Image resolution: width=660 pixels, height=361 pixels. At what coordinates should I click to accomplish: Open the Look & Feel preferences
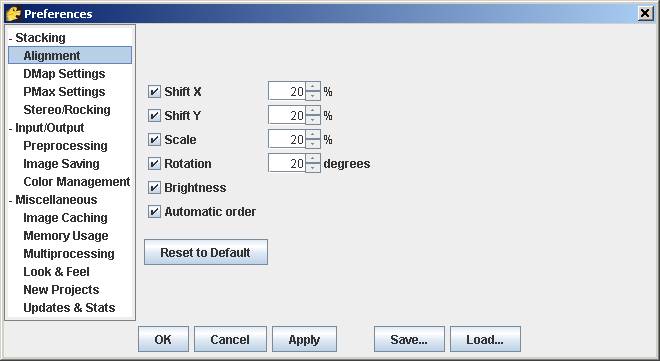(56, 272)
